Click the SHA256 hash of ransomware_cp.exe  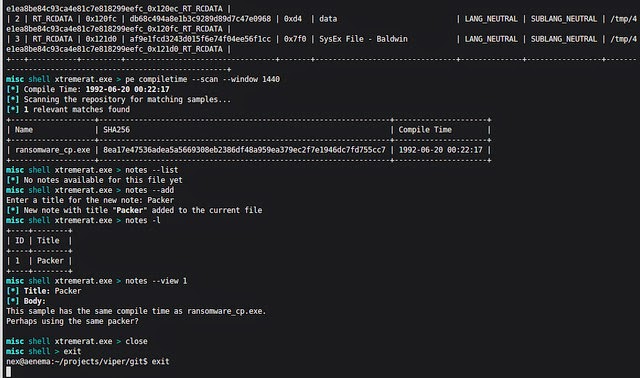coord(244,150)
